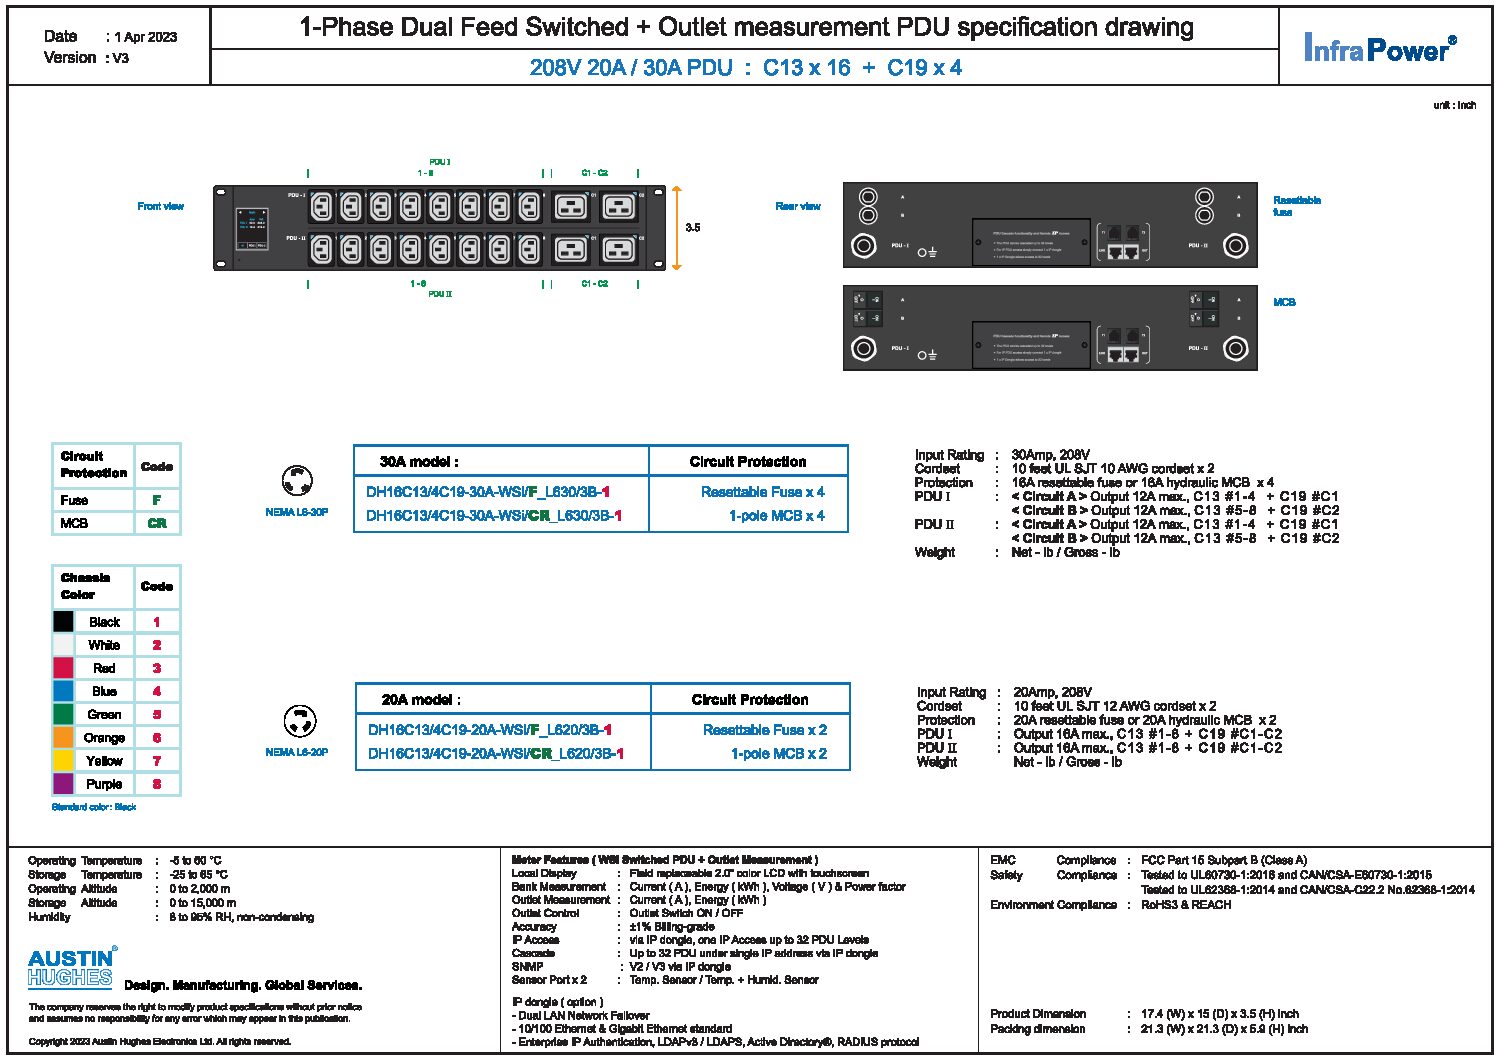The image size is (1497, 1058).
Task: Select the Purple chassis color swatch
Action: tap(63, 784)
